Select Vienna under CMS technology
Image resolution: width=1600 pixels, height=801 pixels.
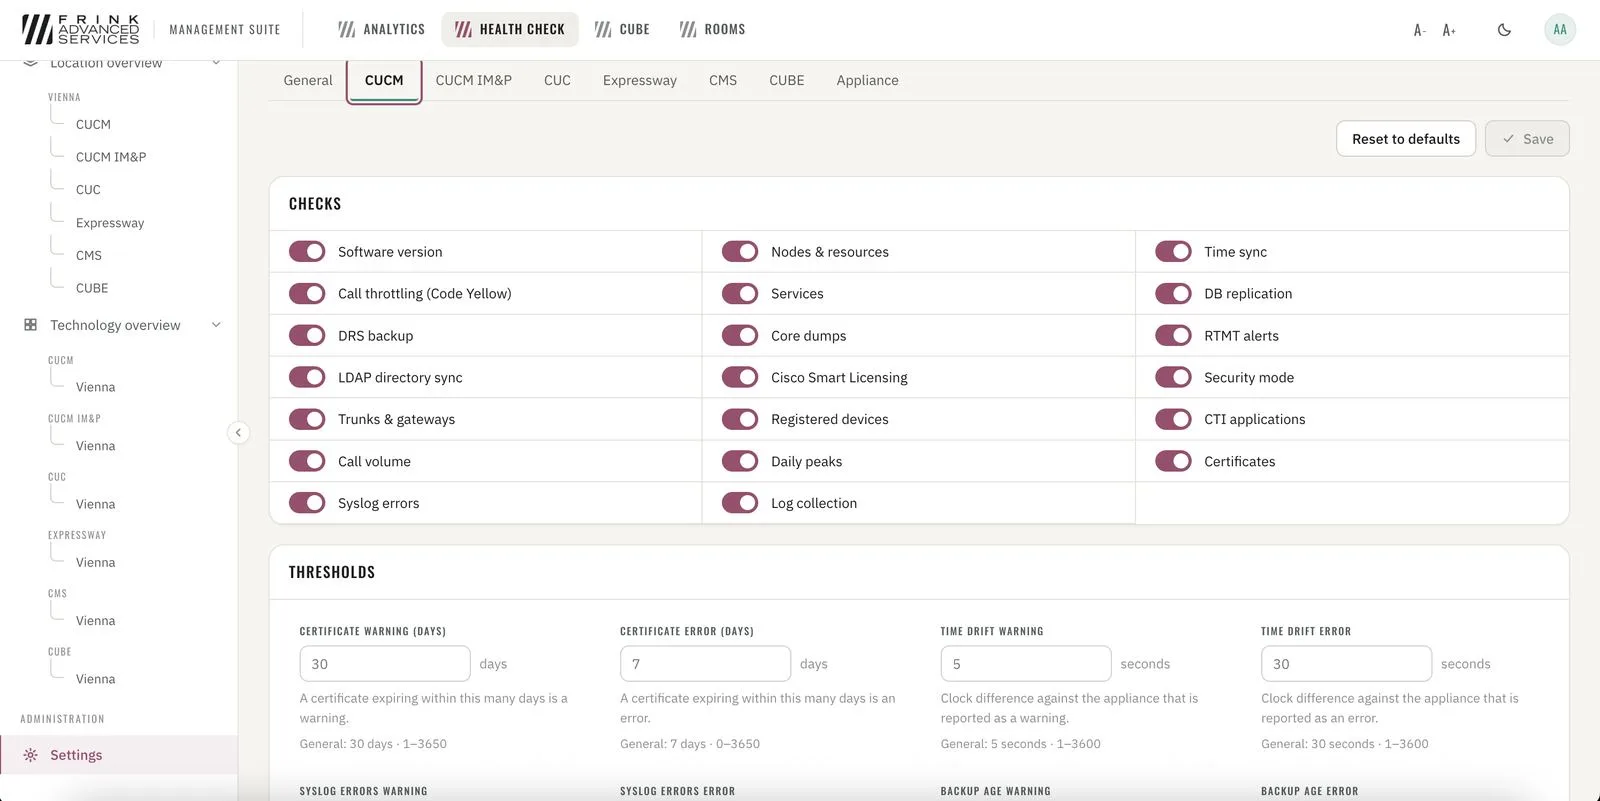tap(95, 621)
